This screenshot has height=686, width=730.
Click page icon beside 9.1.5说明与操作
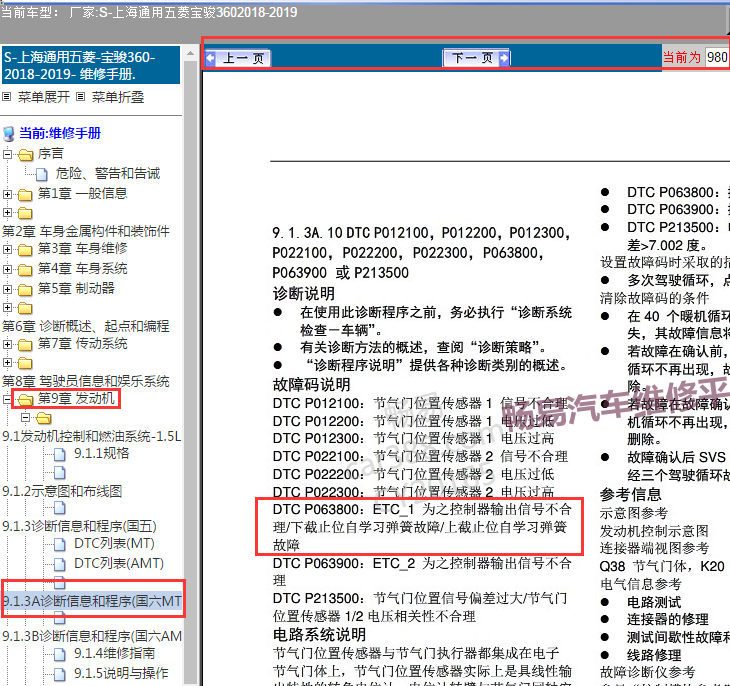(60, 674)
